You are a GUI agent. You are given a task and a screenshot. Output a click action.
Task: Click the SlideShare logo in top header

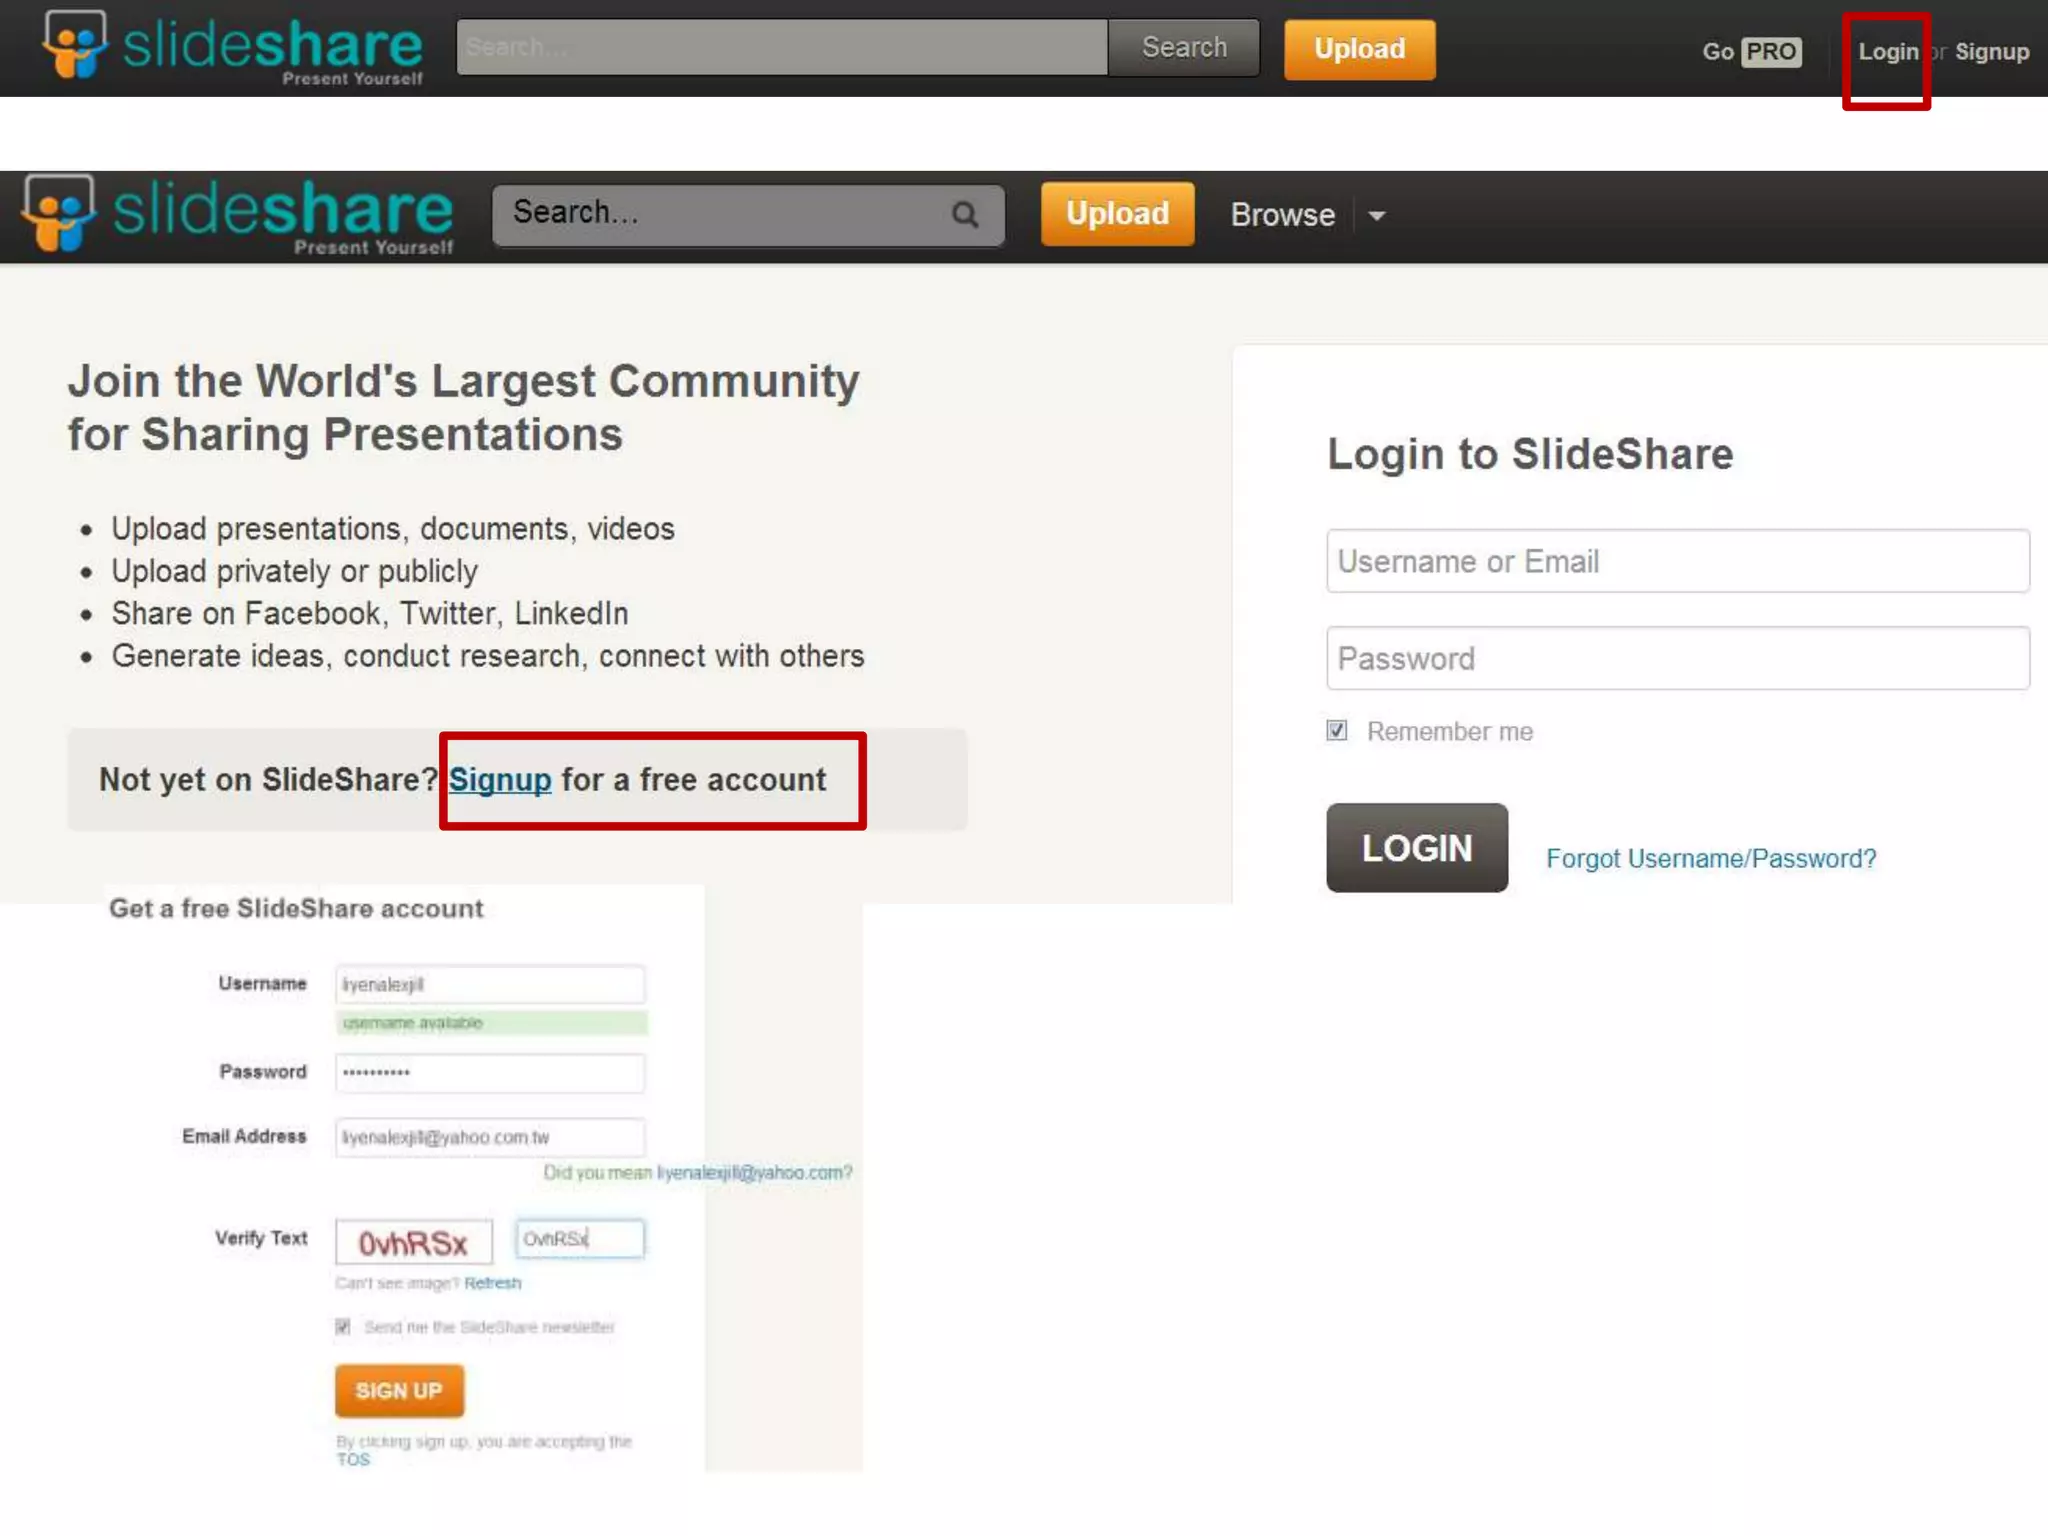click(x=232, y=47)
